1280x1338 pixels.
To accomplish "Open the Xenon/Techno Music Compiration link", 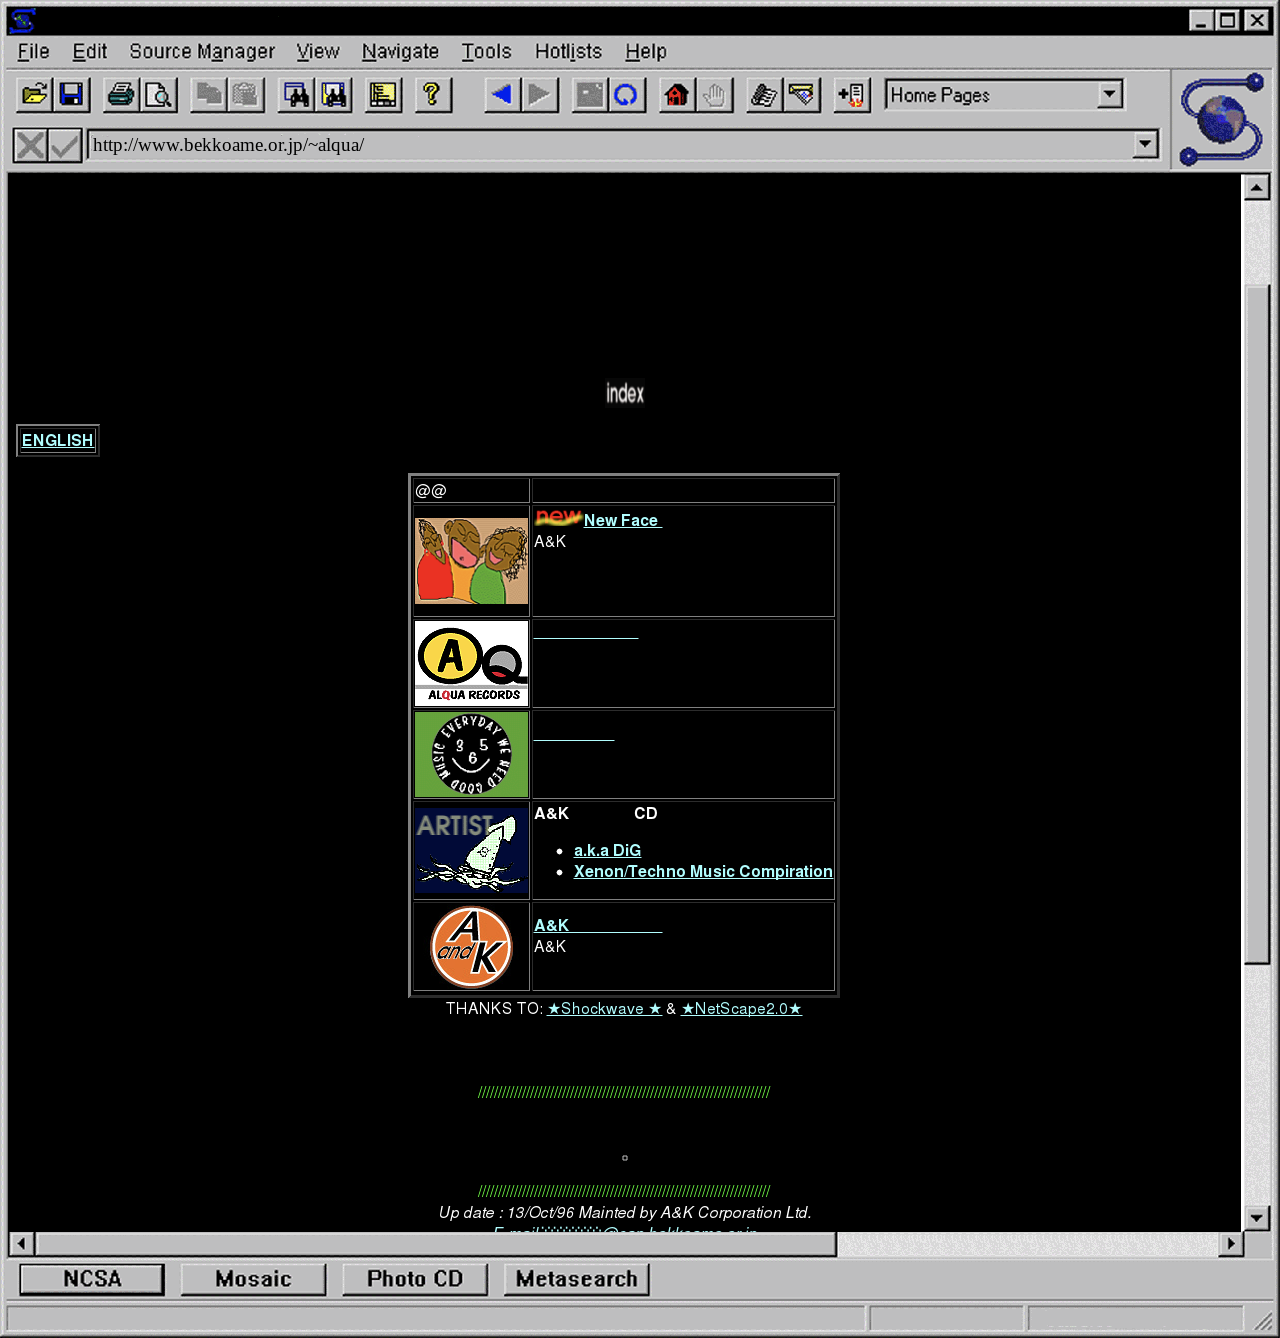I will tap(702, 872).
